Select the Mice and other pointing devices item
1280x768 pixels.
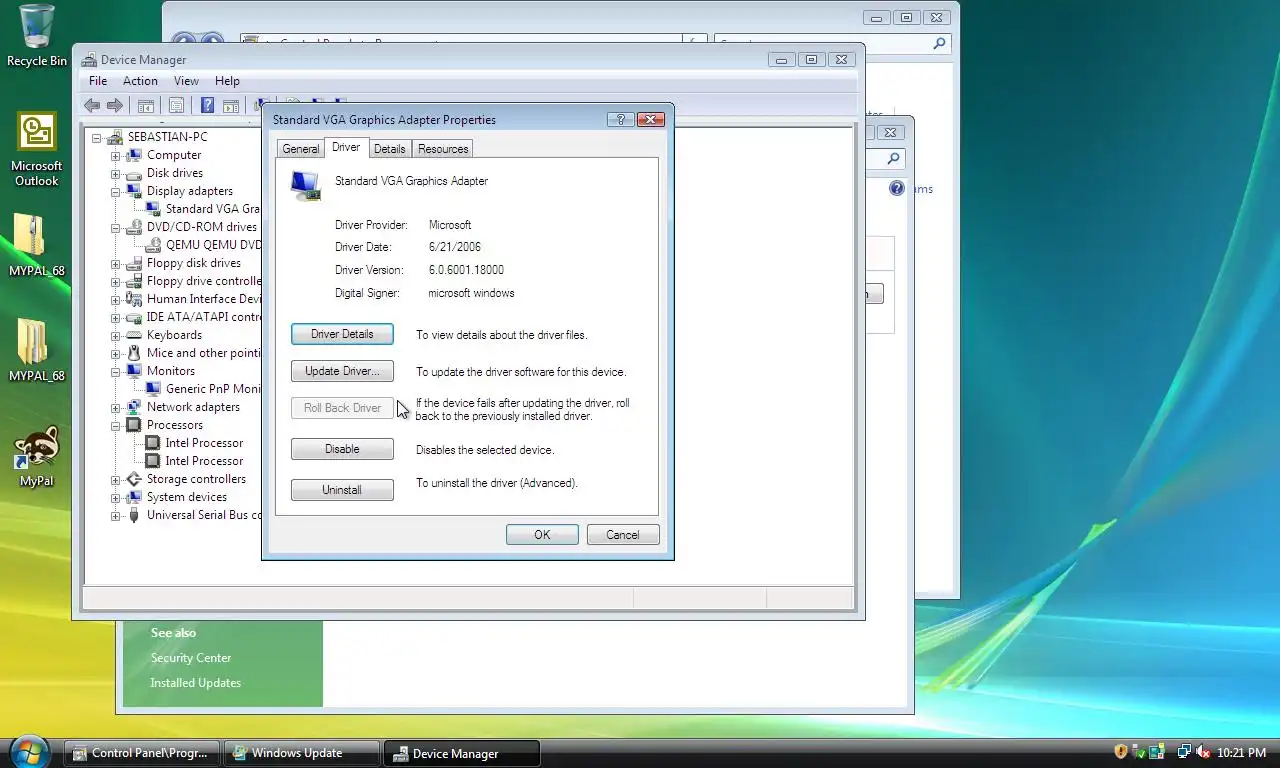click(194, 353)
